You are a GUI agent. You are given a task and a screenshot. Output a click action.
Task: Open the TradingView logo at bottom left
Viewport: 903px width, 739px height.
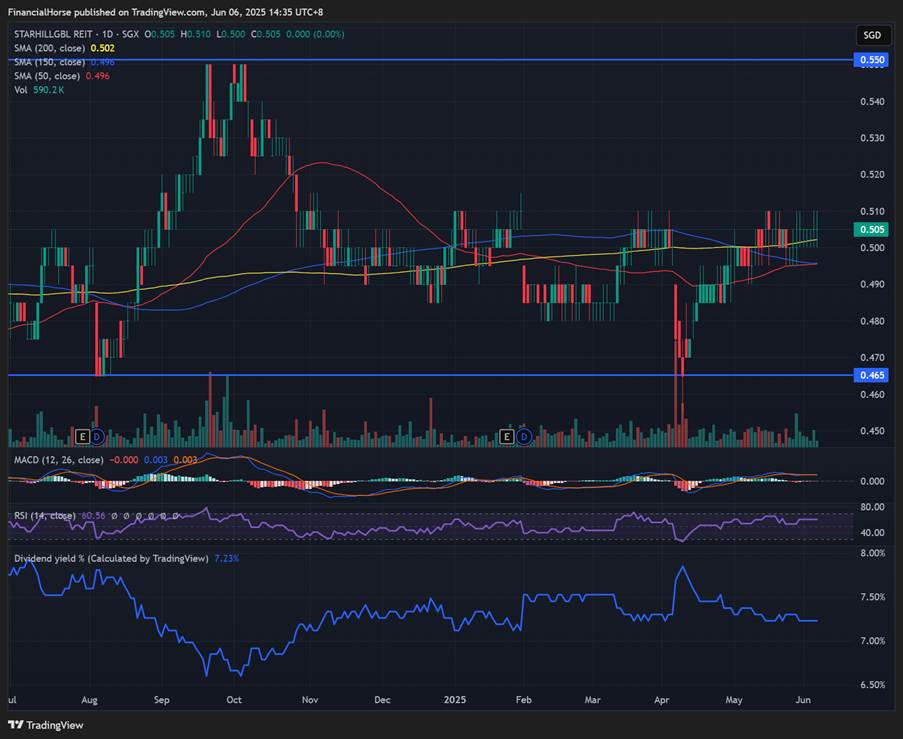[46, 725]
